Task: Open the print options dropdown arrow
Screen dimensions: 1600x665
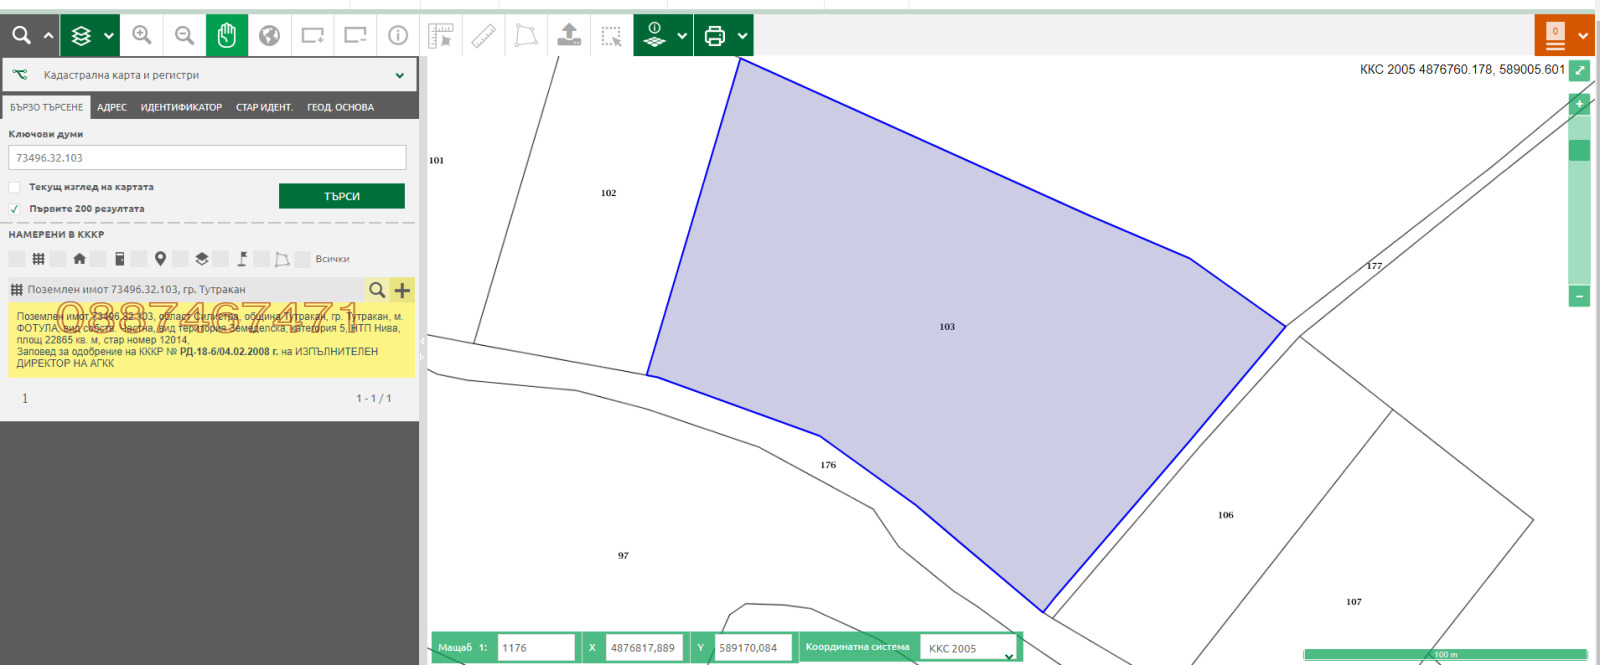Action: point(742,36)
